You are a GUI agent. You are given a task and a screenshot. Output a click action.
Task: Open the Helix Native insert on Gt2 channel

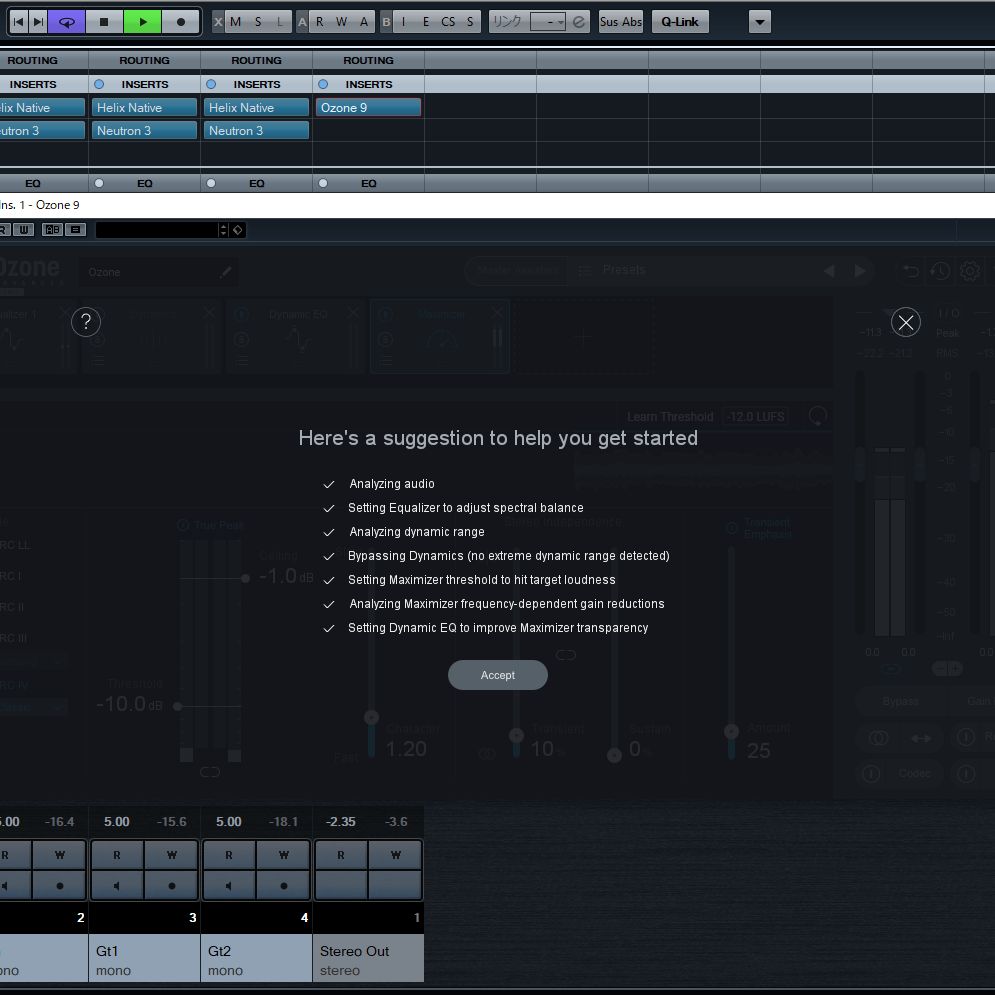point(256,108)
